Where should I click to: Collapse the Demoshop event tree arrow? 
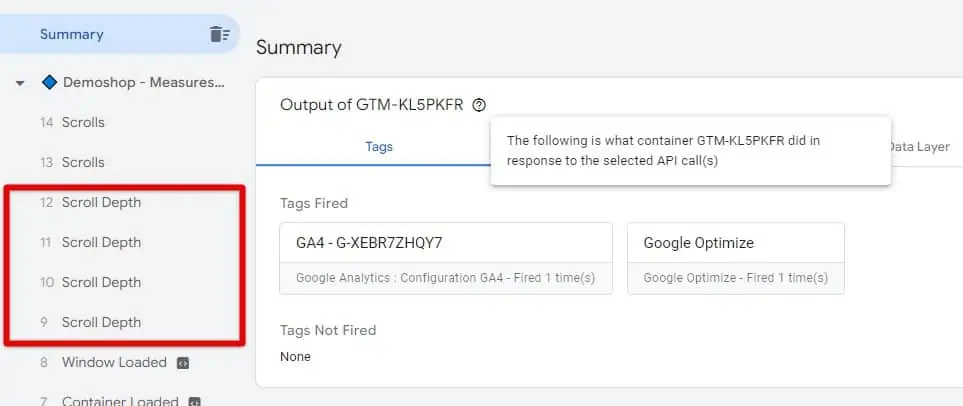point(20,83)
